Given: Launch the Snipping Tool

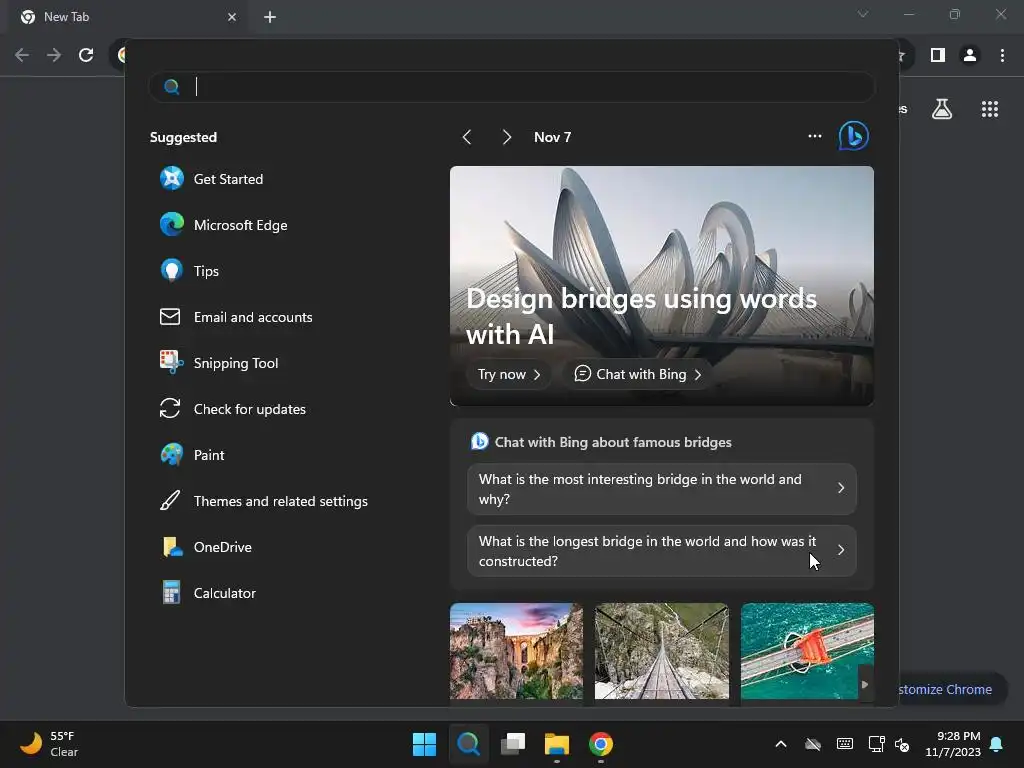Looking at the screenshot, I should 219,363.
